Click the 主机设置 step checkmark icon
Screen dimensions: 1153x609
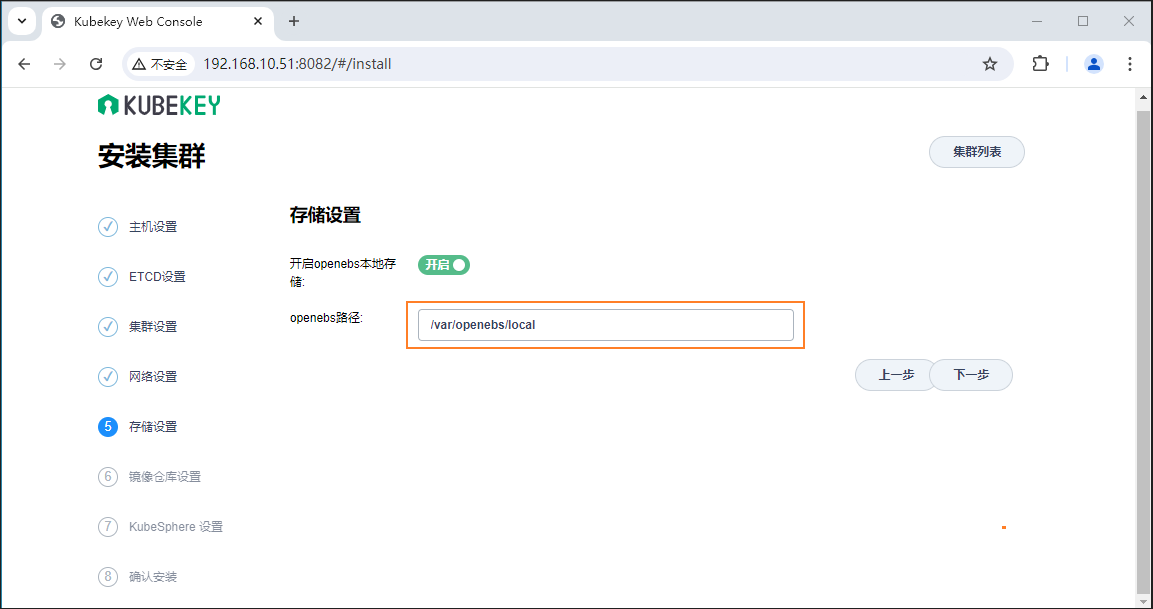pos(108,227)
